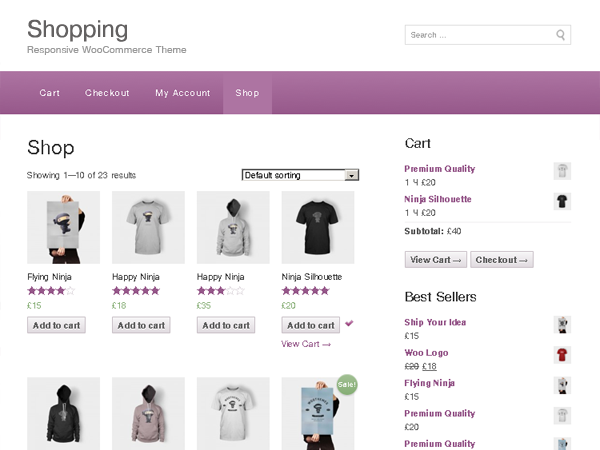600x450 pixels.
Task: Click the Sale! badge on poster product
Action: pyautogui.click(x=346, y=384)
